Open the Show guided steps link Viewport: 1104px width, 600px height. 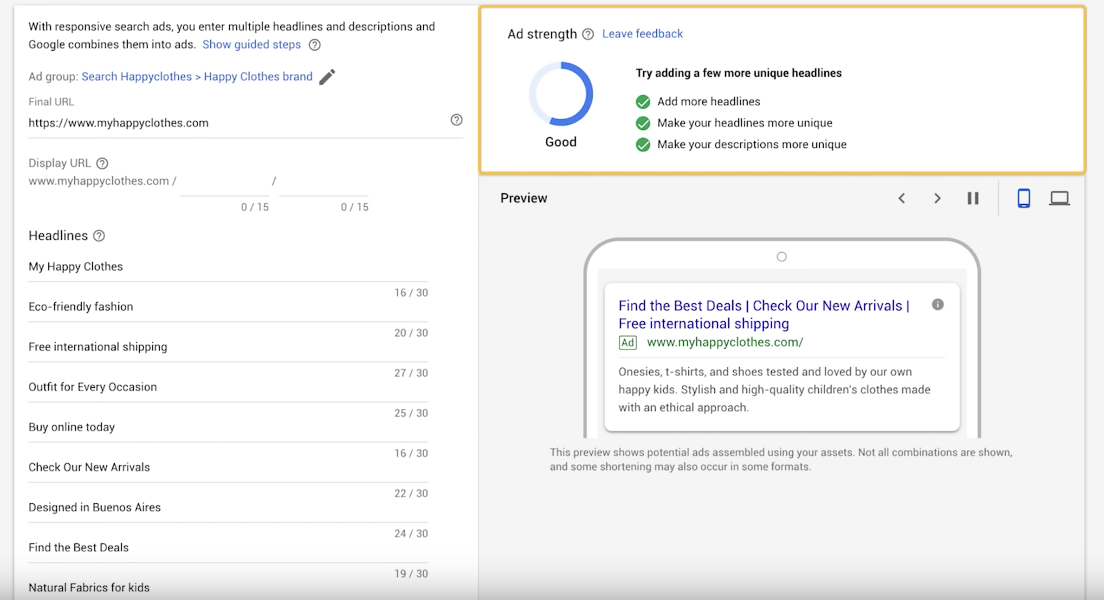(251, 44)
